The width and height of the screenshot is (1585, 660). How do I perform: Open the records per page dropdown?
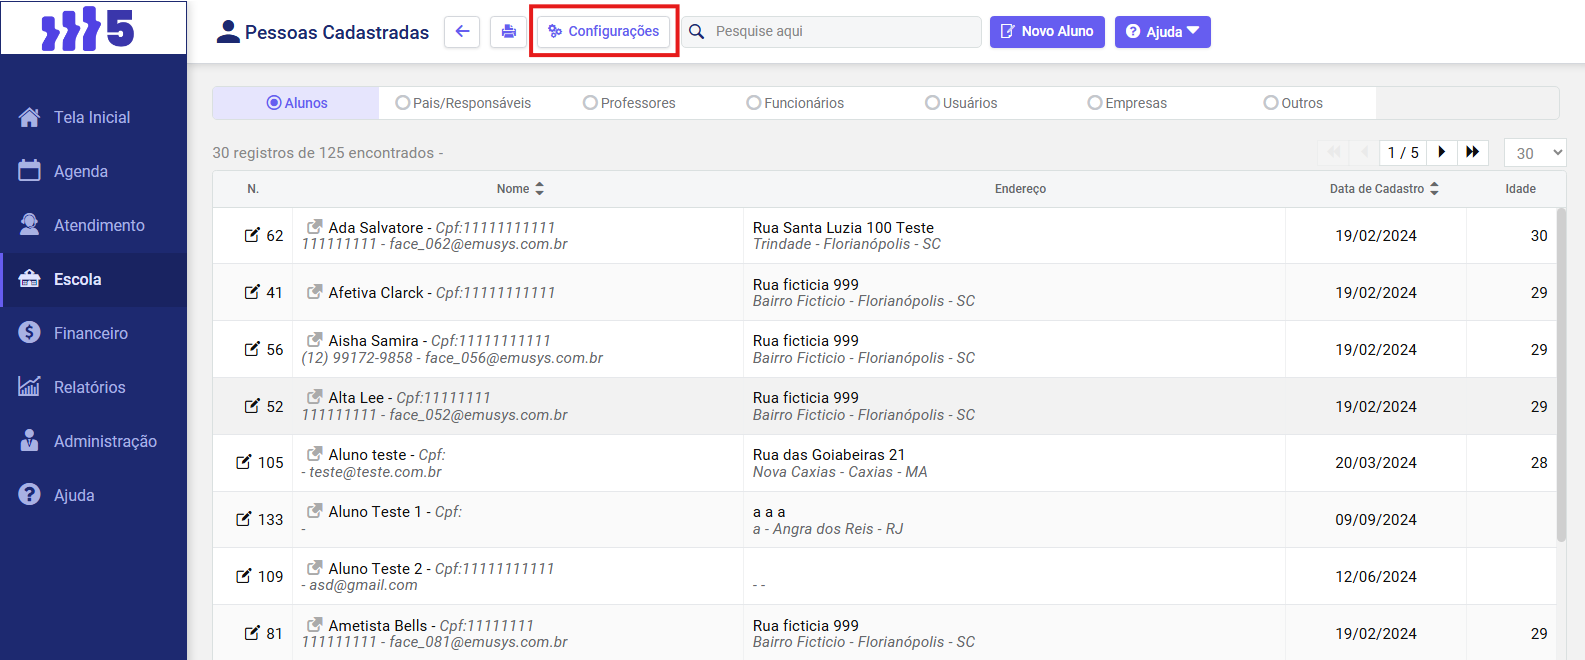click(1534, 153)
